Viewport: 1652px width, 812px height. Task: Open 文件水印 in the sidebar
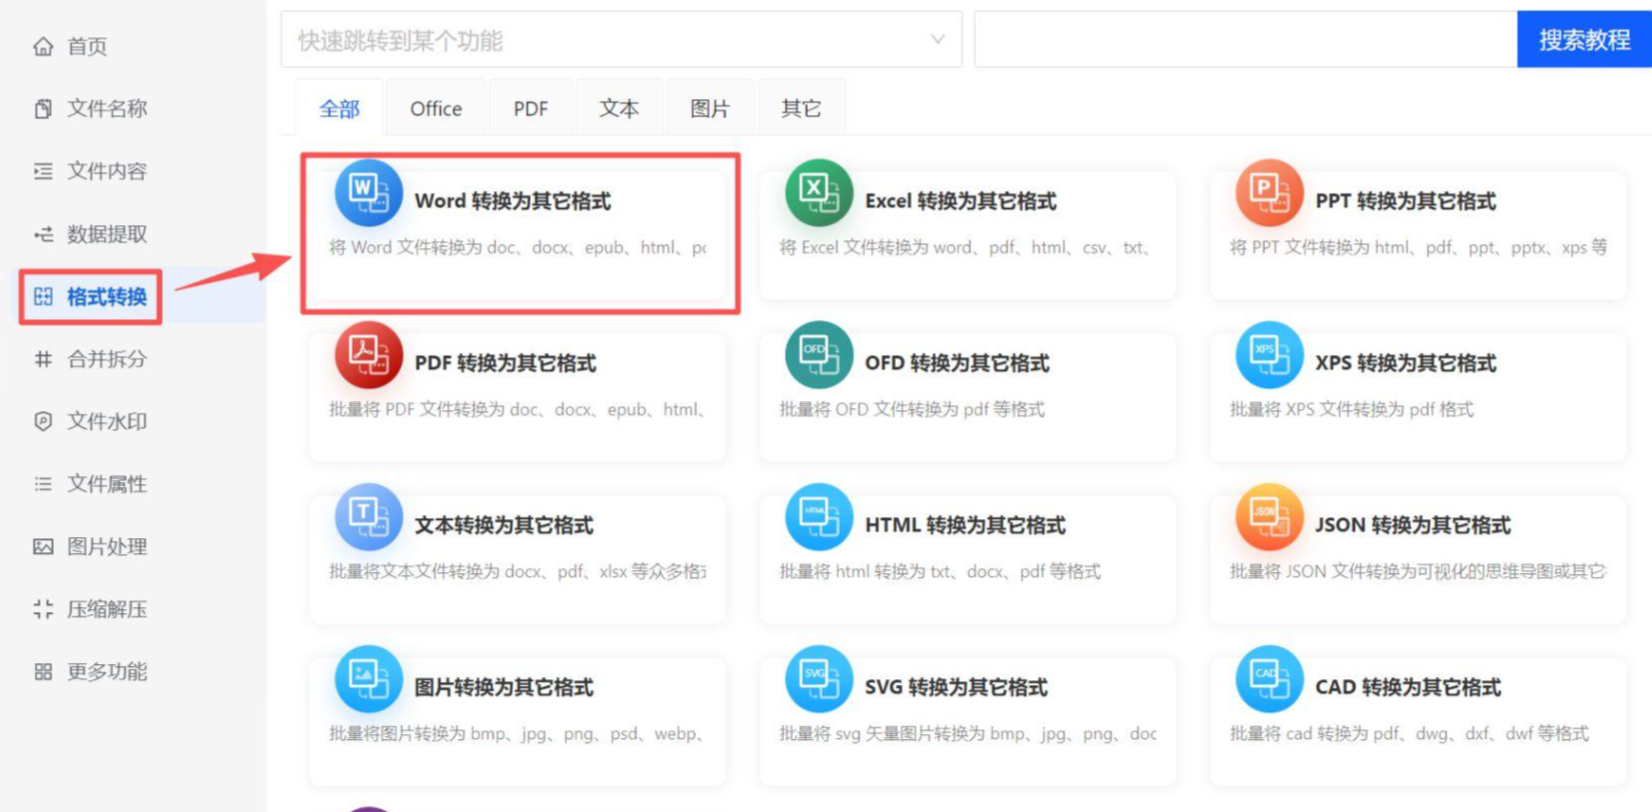tap(107, 421)
